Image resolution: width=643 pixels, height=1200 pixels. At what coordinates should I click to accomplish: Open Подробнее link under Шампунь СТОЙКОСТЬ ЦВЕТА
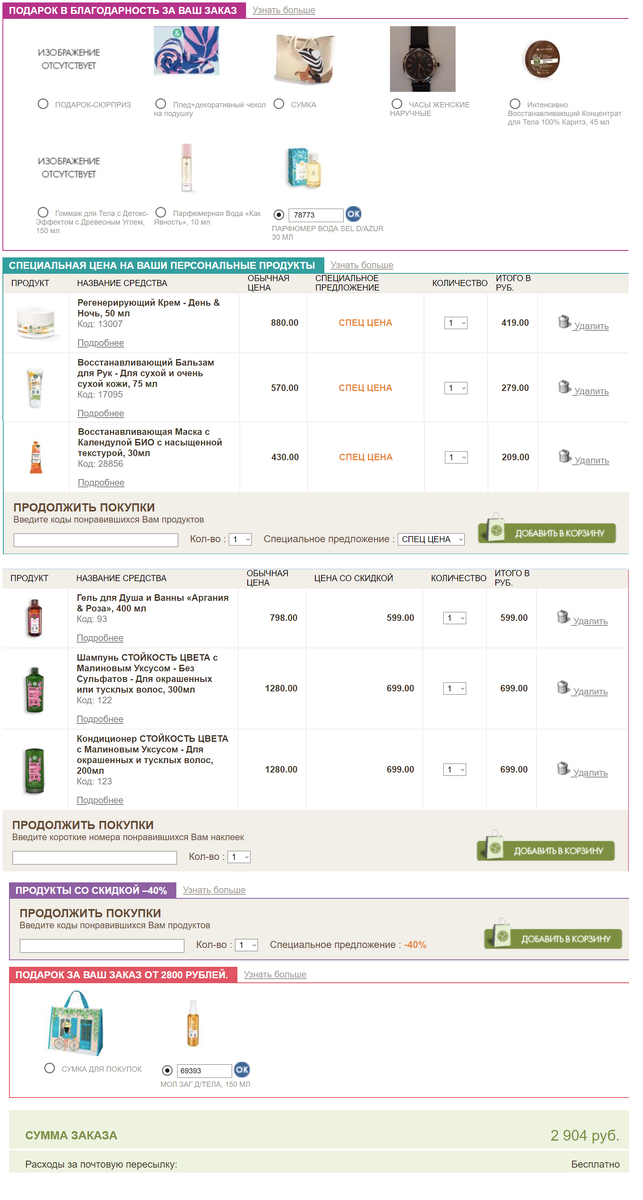point(100,719)
